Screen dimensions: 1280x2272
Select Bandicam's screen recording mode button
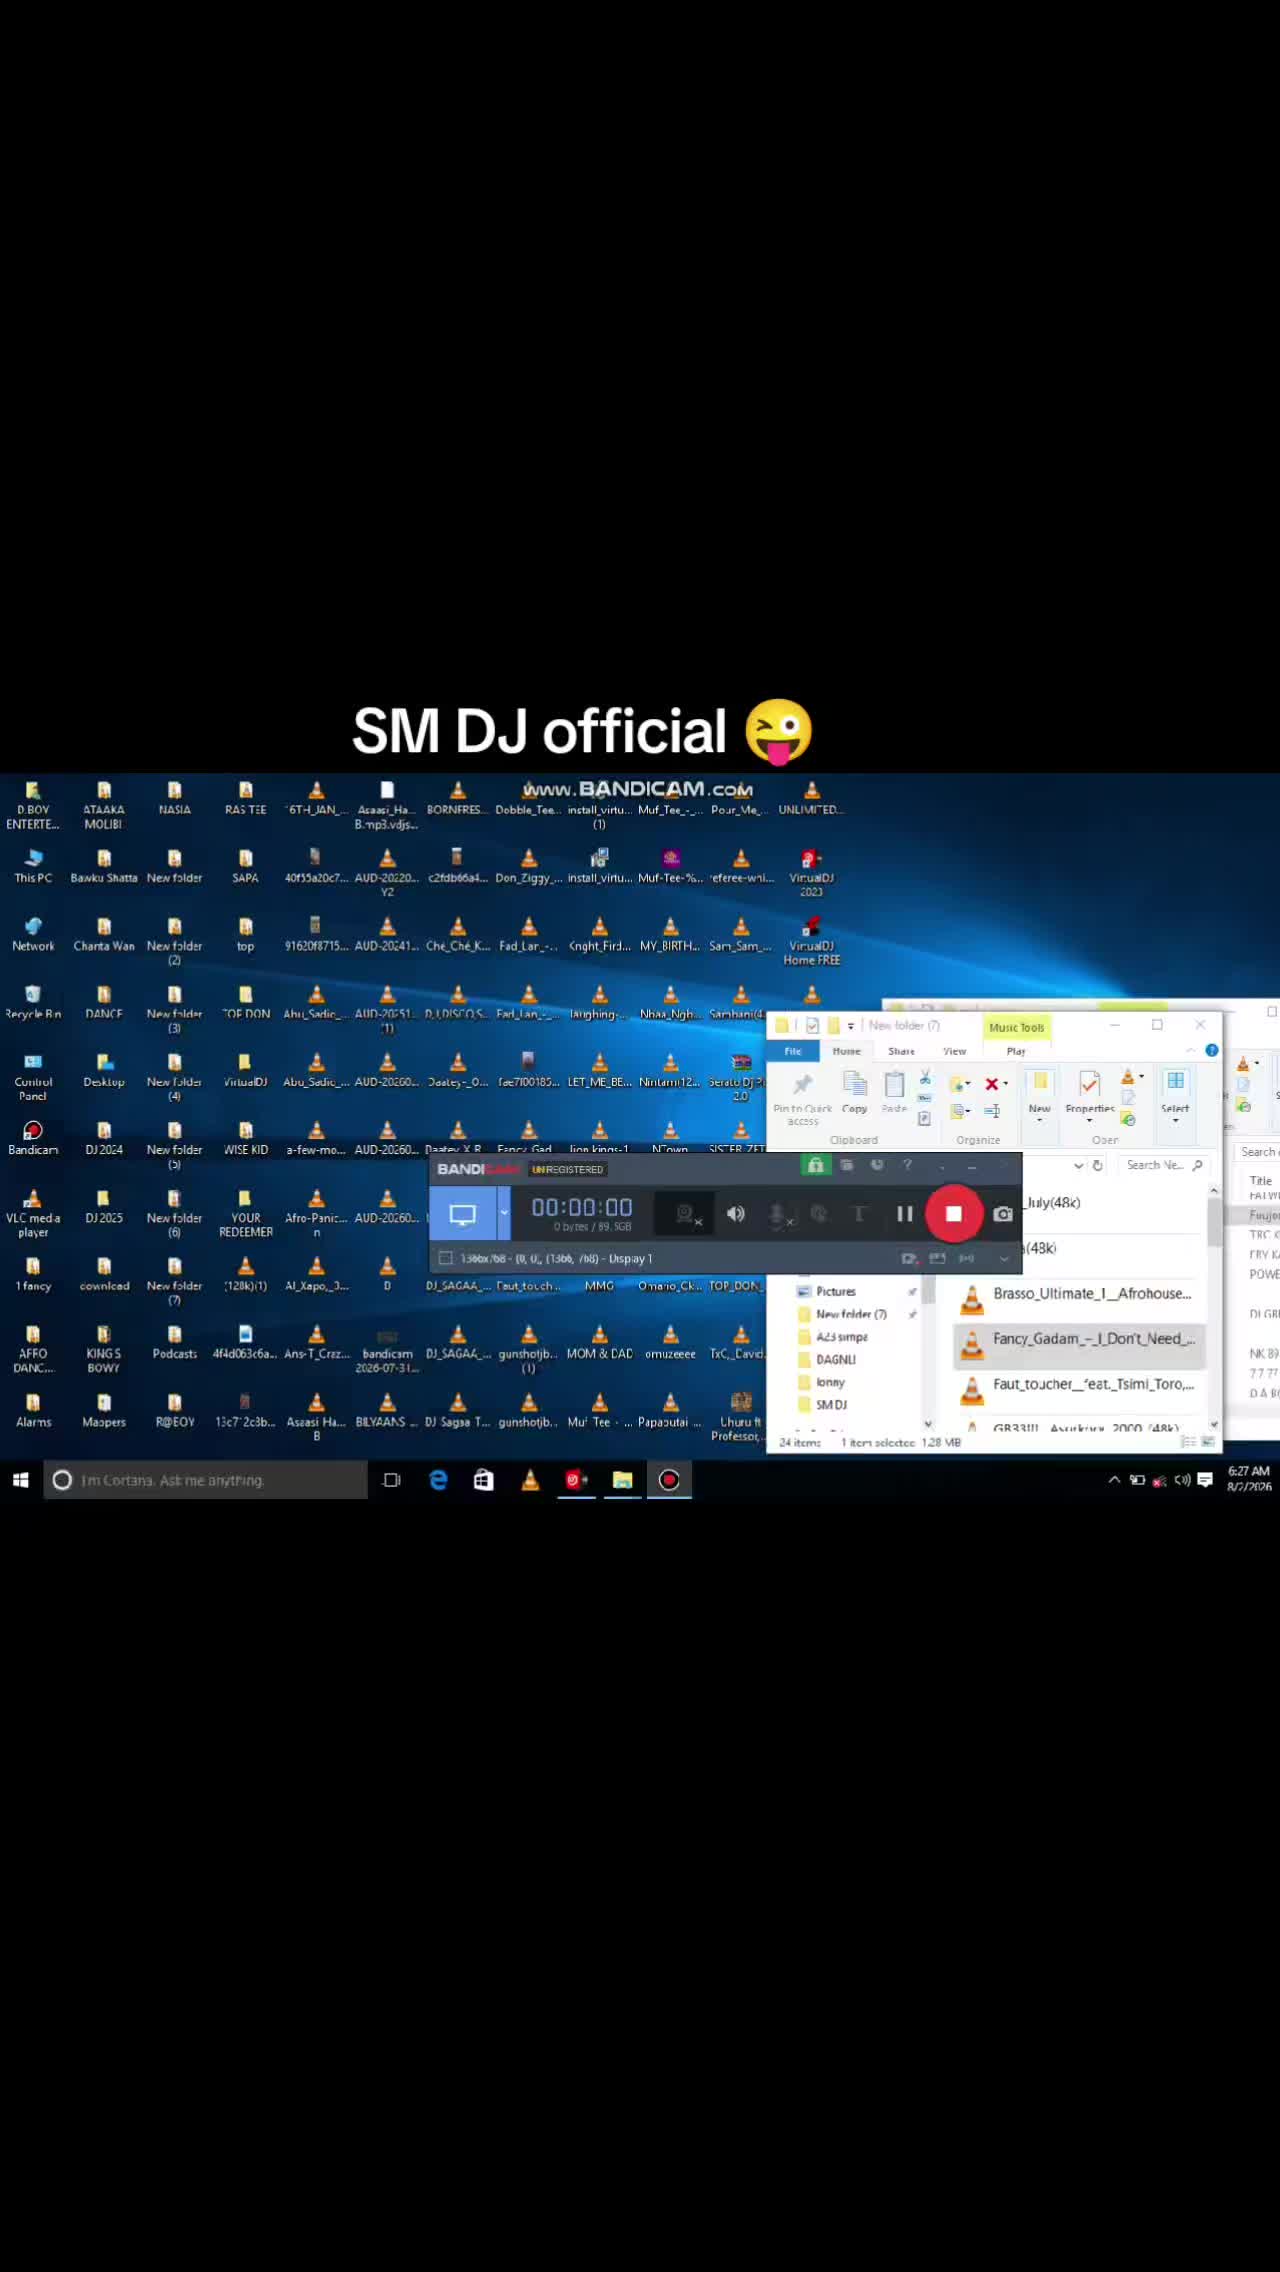[463, 1214]
